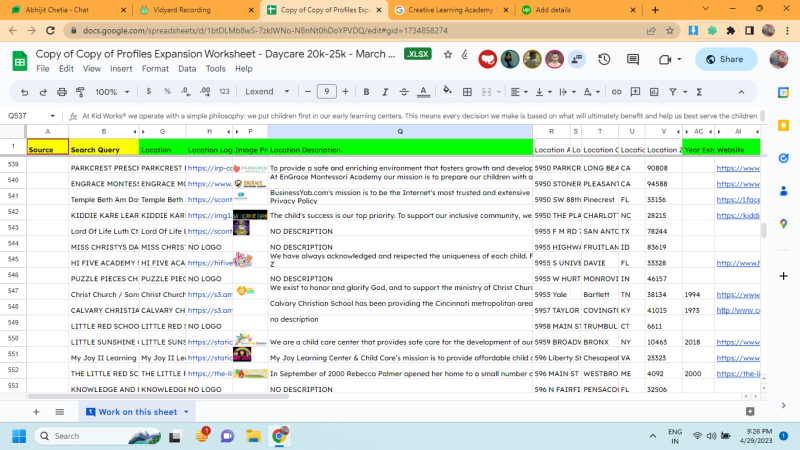
Task: Increase the font size with the plus button
Action: coord(345,92)
